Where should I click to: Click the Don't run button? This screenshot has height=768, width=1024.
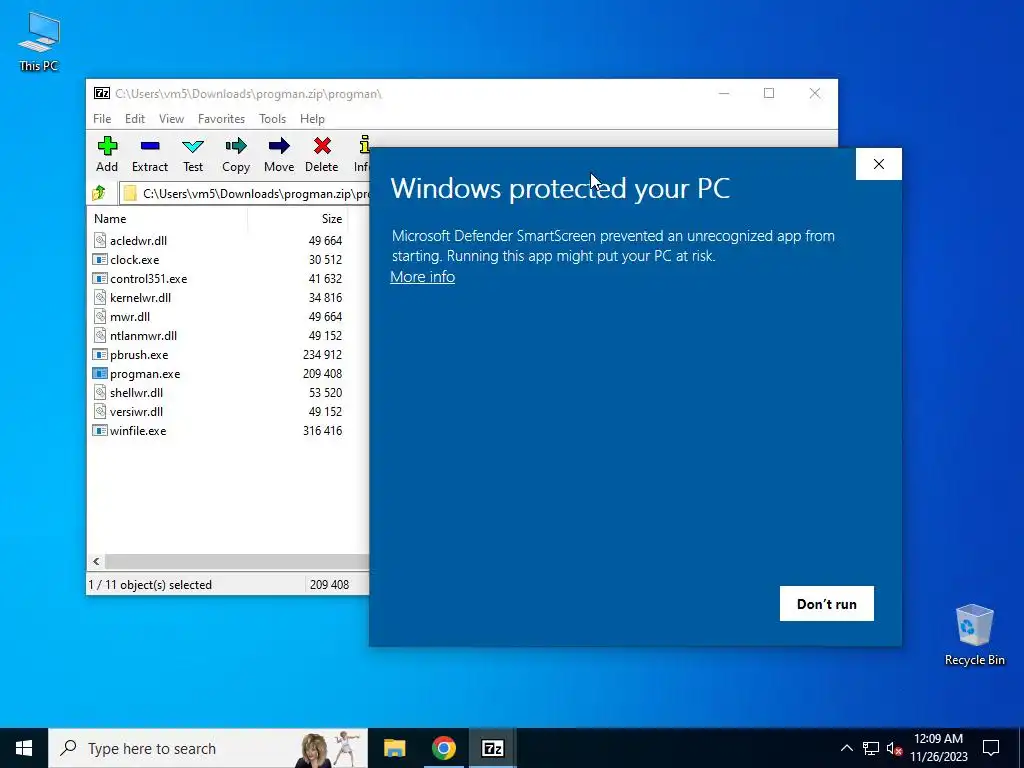[827, 603]
